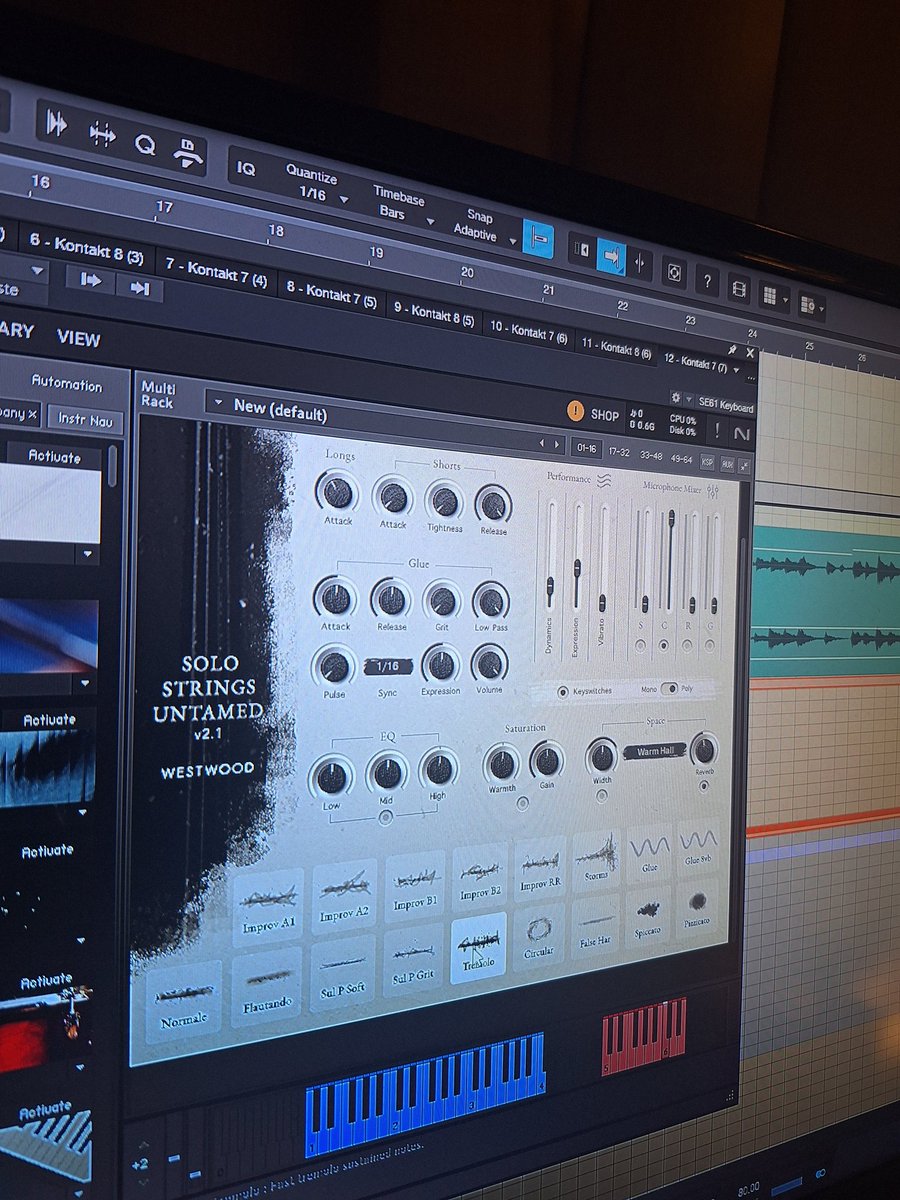Image resolution: width=900 pixels, height=1200 pixels.
Task: Select the Improv A2 articulation
Action: (x=344, y=896)
